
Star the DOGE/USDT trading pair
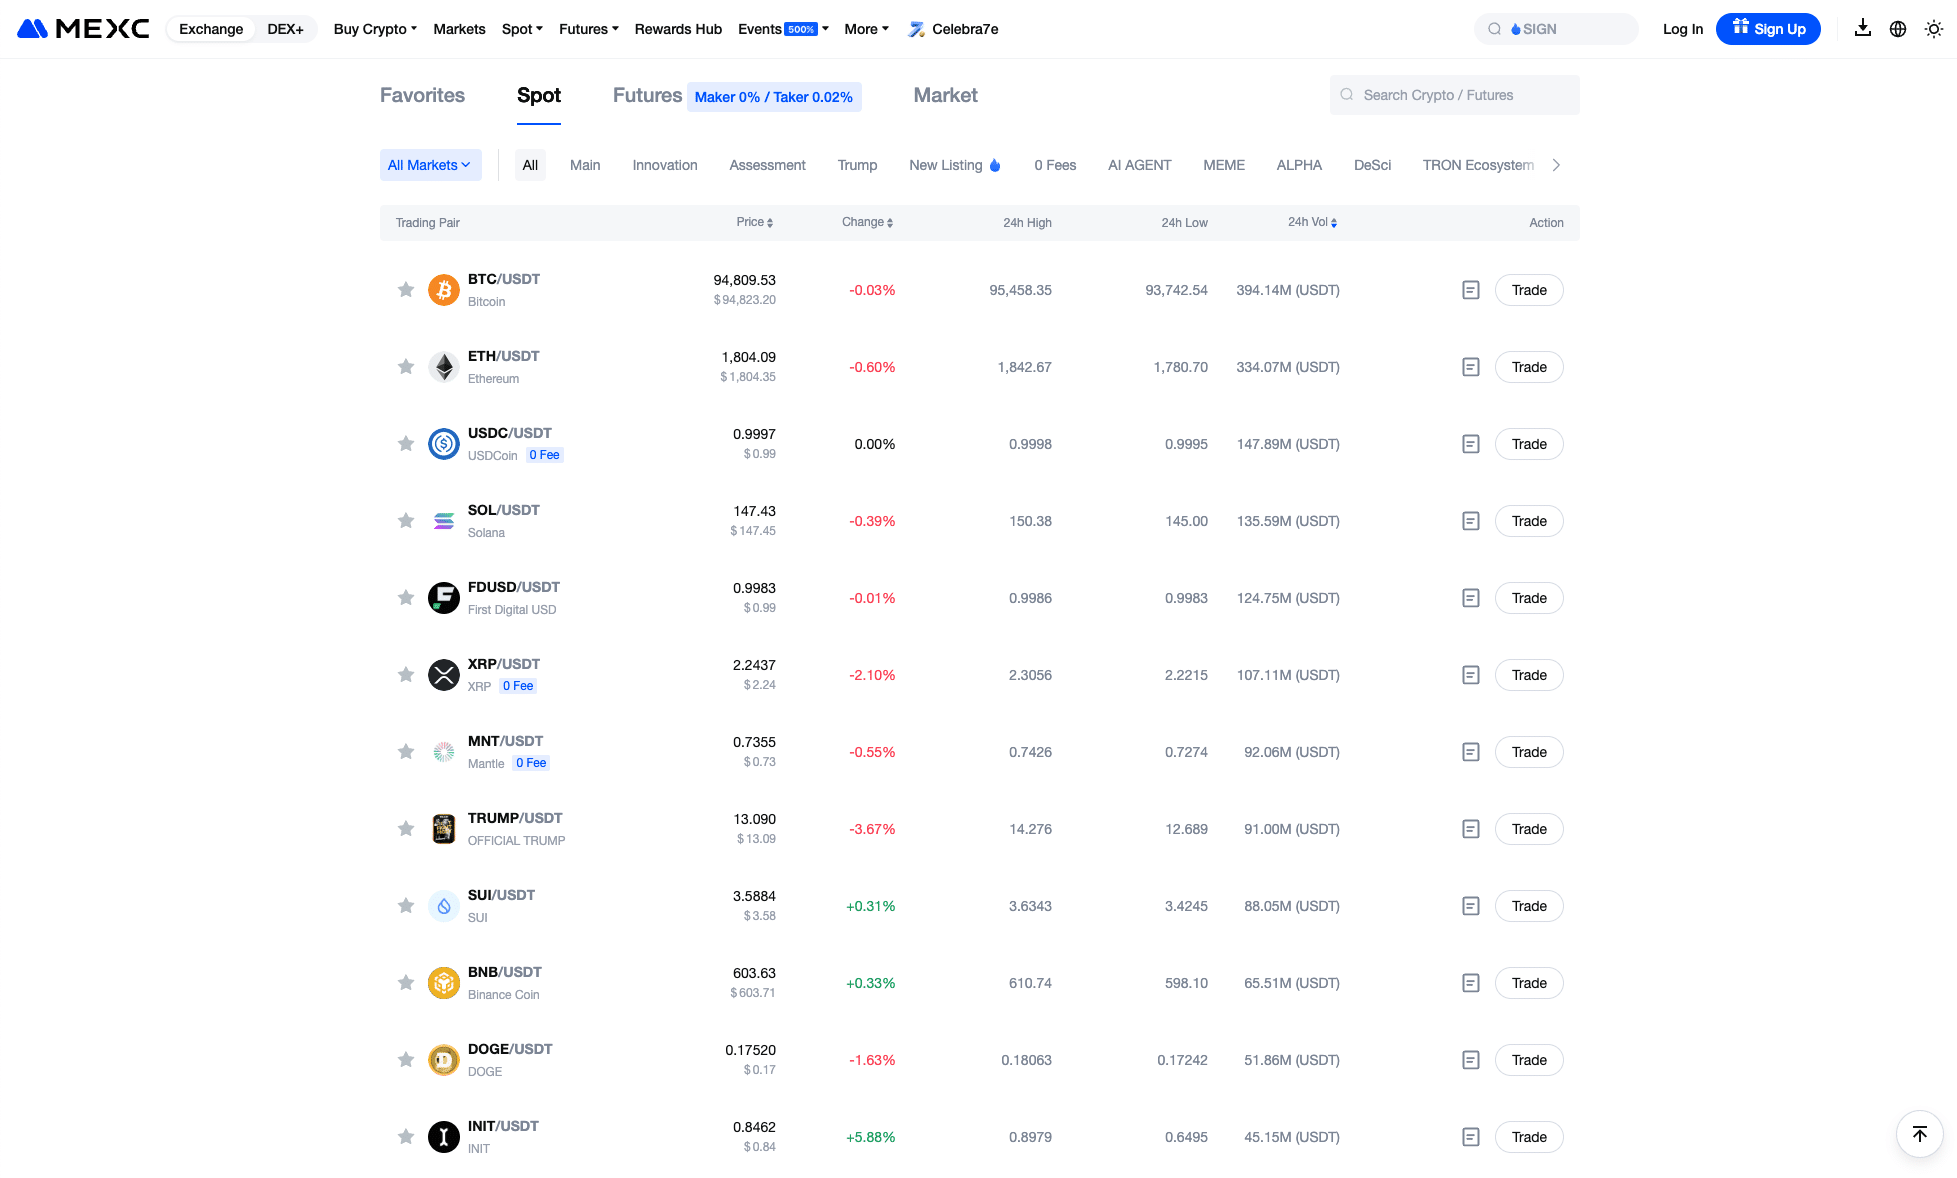pyautogui.click(x=406, y=1059)
